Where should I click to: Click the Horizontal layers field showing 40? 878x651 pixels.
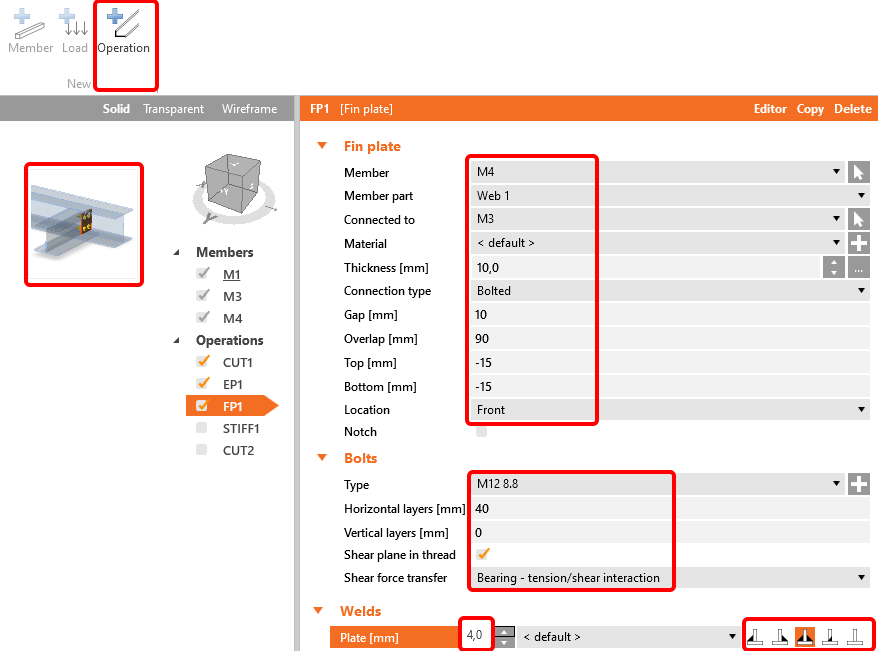[669, 508]
